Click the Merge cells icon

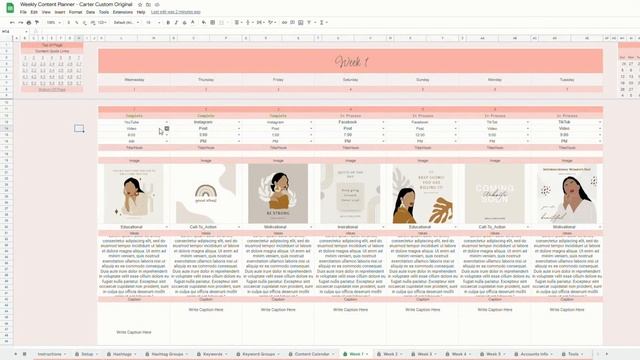pyautogui.click(x=222, y=22)
